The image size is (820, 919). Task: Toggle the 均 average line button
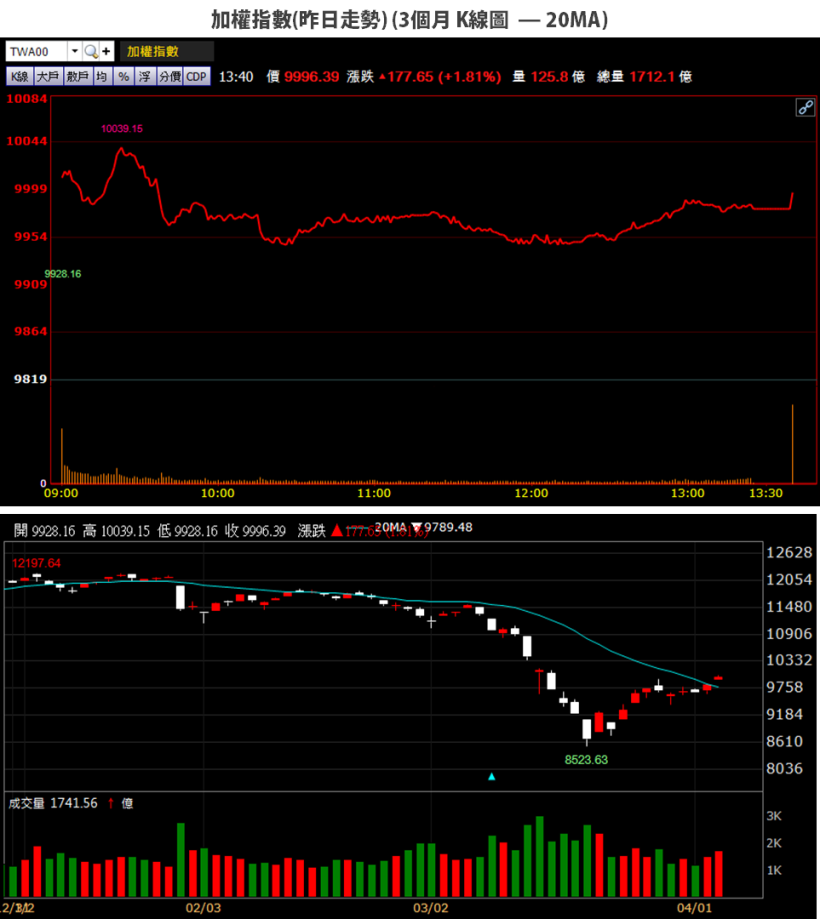(102, 76)
